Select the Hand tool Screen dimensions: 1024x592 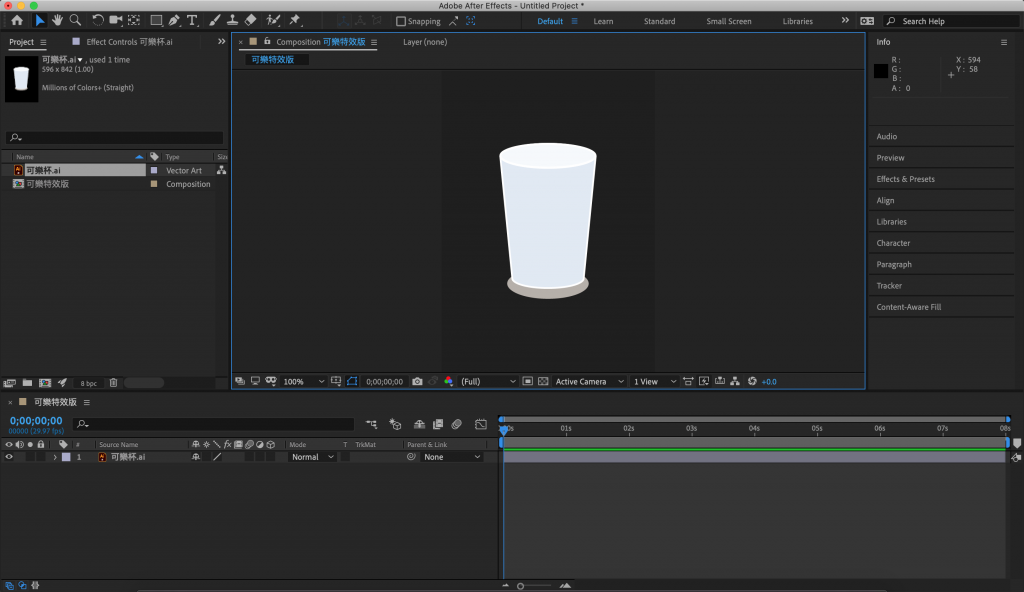(x=58, y=20)
